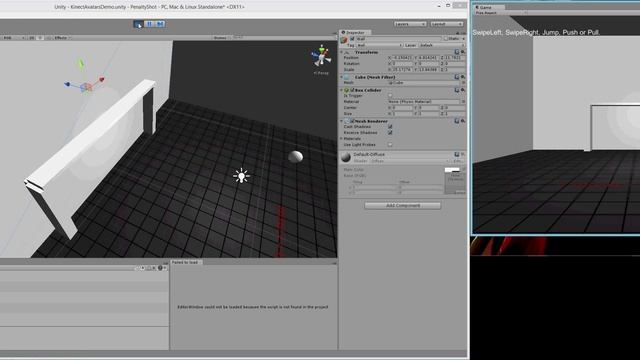
Task: Enable the Is Trigger checkbox
Action: 390,96
